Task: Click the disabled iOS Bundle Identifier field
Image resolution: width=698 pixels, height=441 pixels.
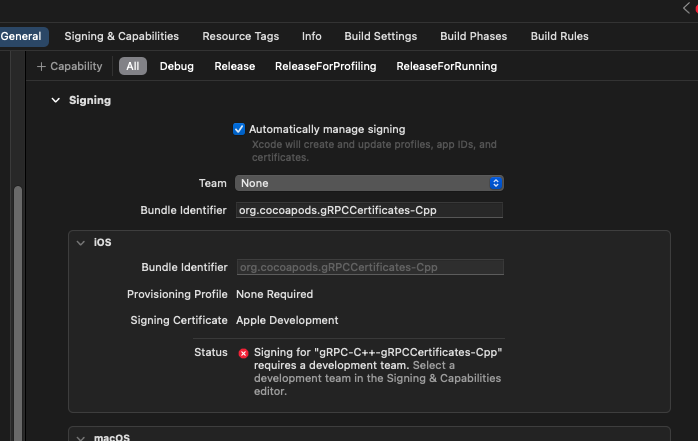Action: pyautogui.click(x=370, y=267)
